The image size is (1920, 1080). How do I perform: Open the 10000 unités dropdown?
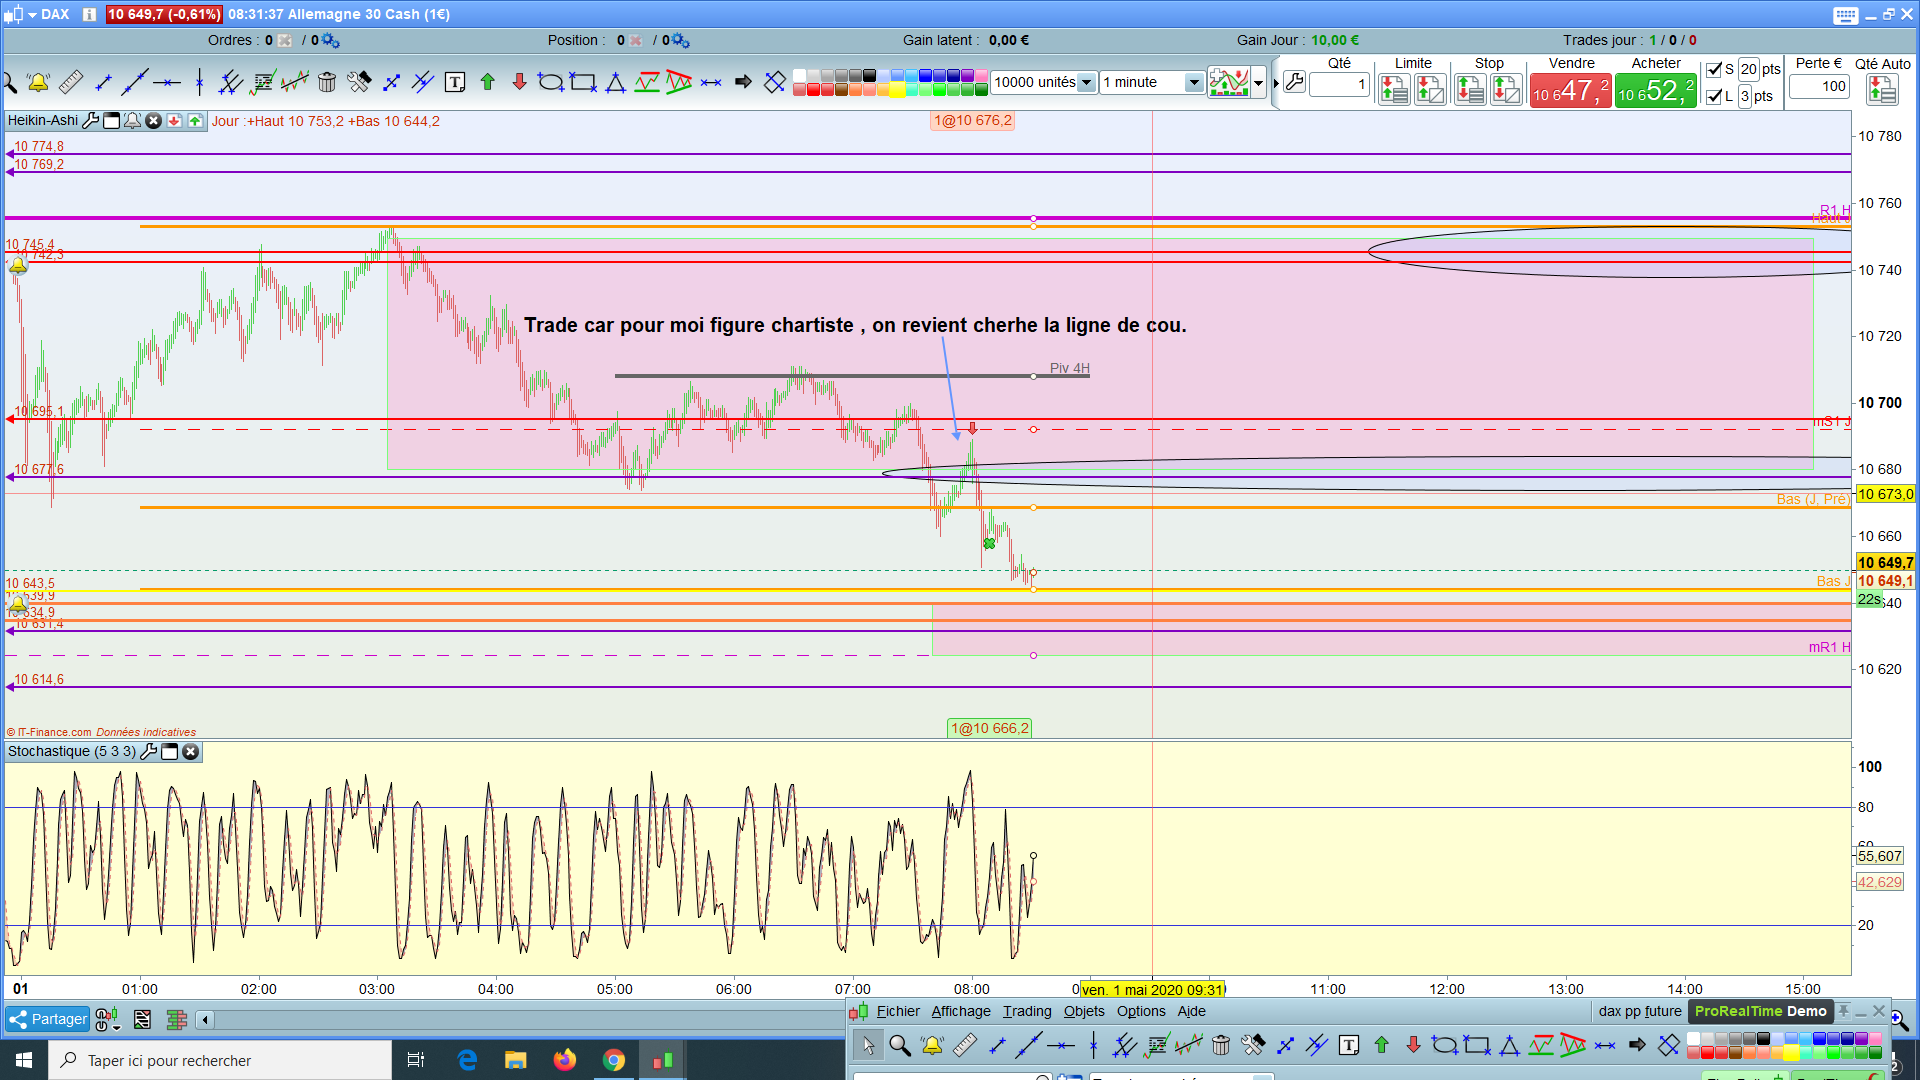pos(1086,83)
